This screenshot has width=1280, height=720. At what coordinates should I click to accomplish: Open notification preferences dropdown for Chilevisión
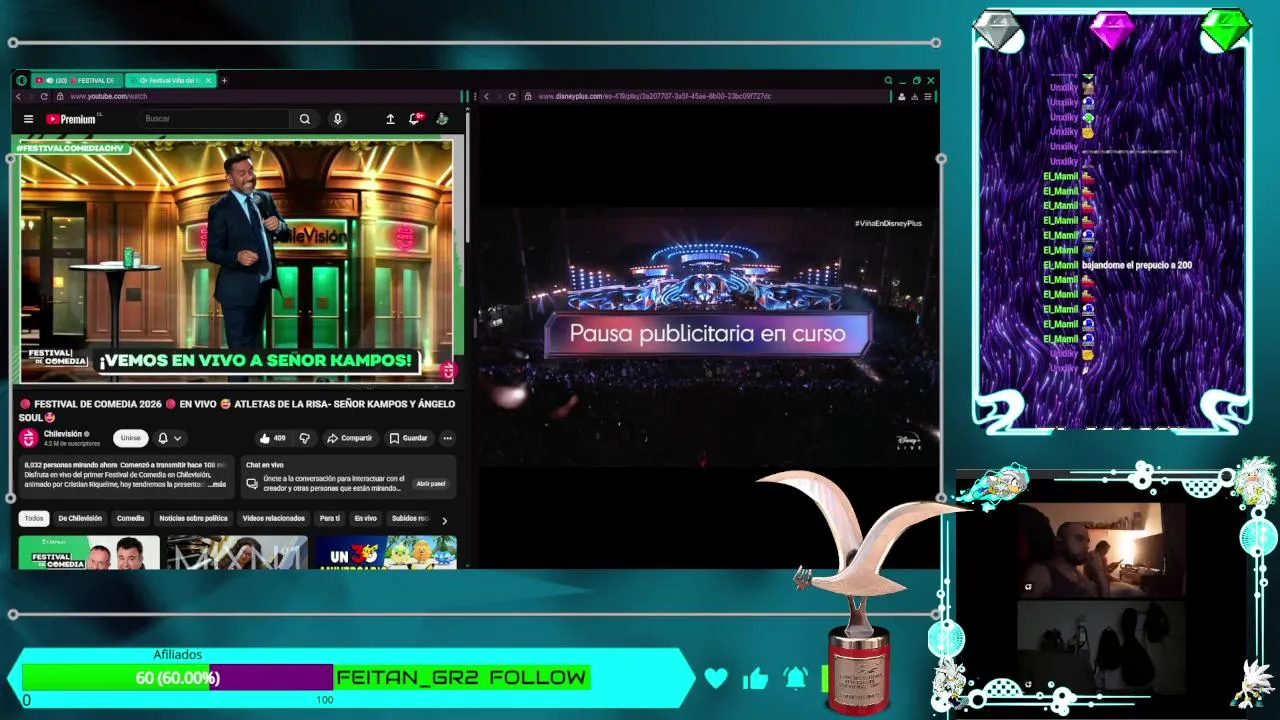click(169, 438)
